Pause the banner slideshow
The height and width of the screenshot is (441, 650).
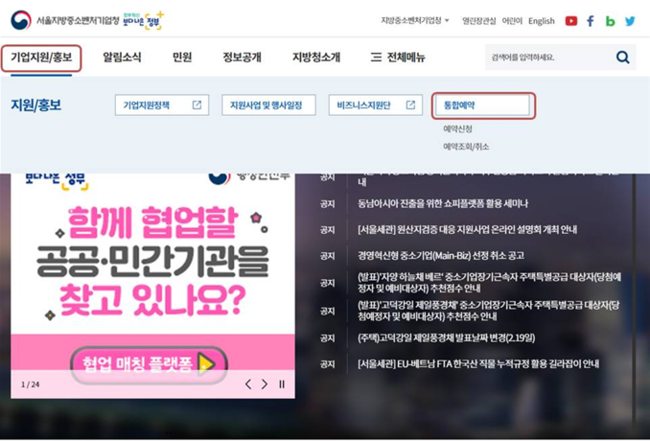pyautogui.click(x=282, y=384)
